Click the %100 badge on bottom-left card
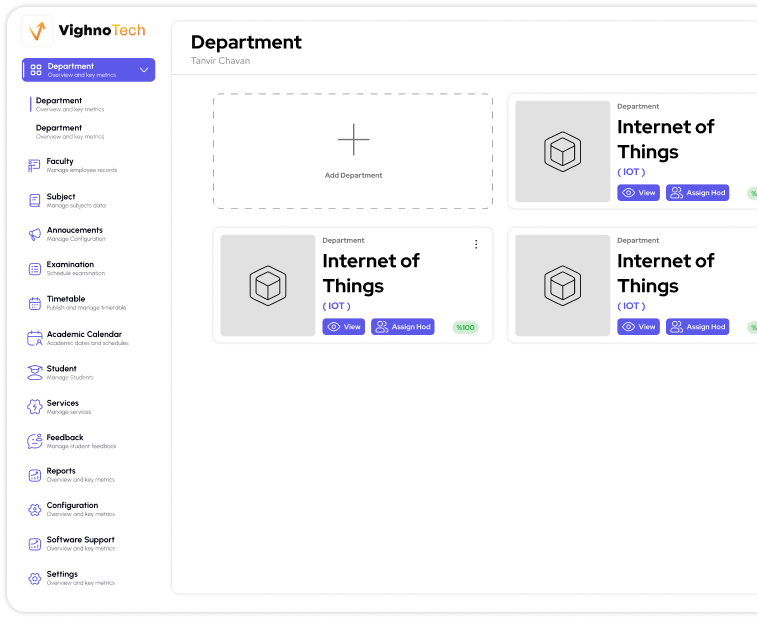This screenshot has height=619, width=757. tap(465, 327)
